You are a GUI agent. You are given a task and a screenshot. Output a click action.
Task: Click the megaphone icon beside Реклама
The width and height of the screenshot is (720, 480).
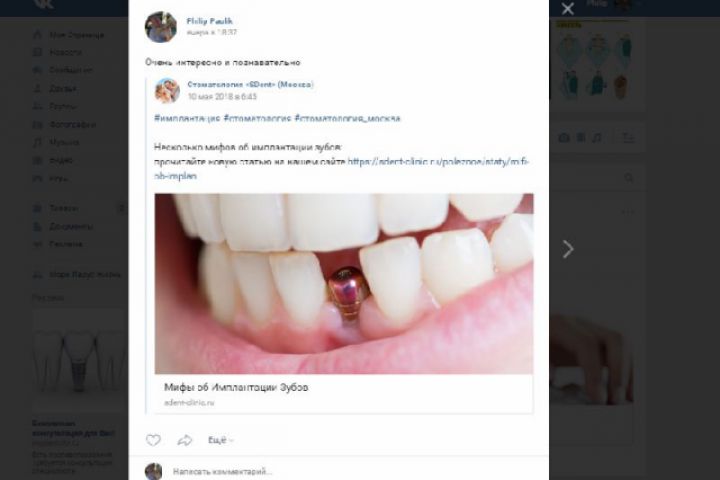pyautogui.click(x=38, y=244)
